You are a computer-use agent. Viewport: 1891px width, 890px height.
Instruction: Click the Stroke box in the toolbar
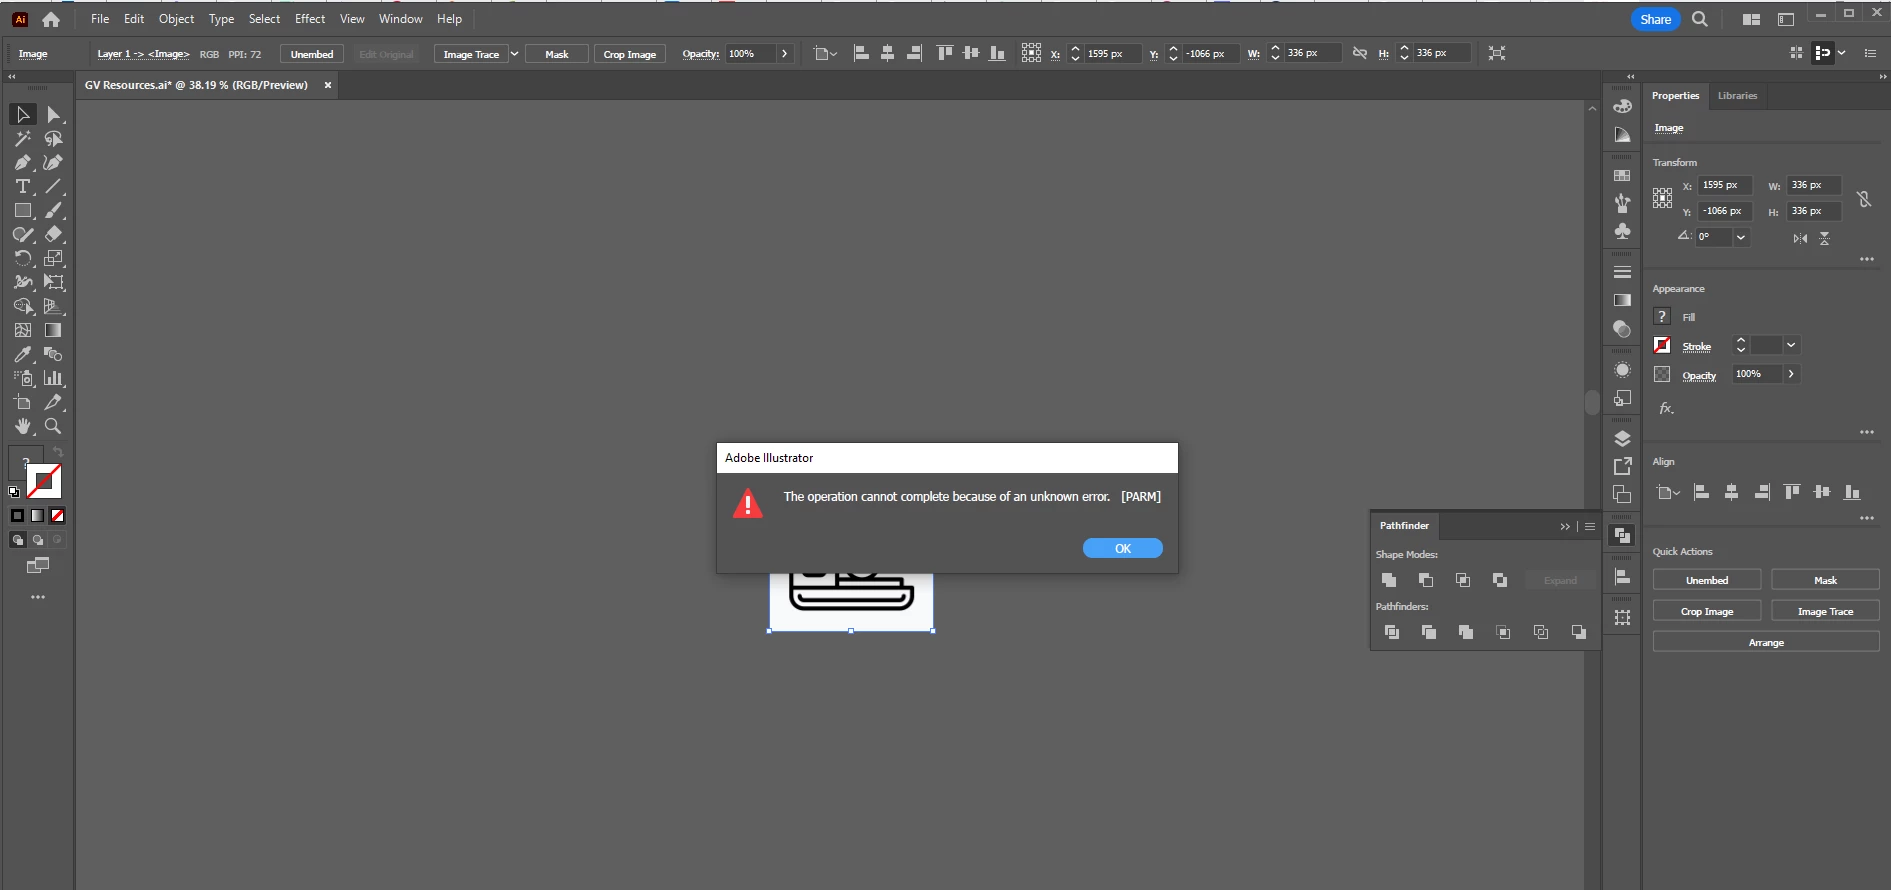(x=44, y=482)
